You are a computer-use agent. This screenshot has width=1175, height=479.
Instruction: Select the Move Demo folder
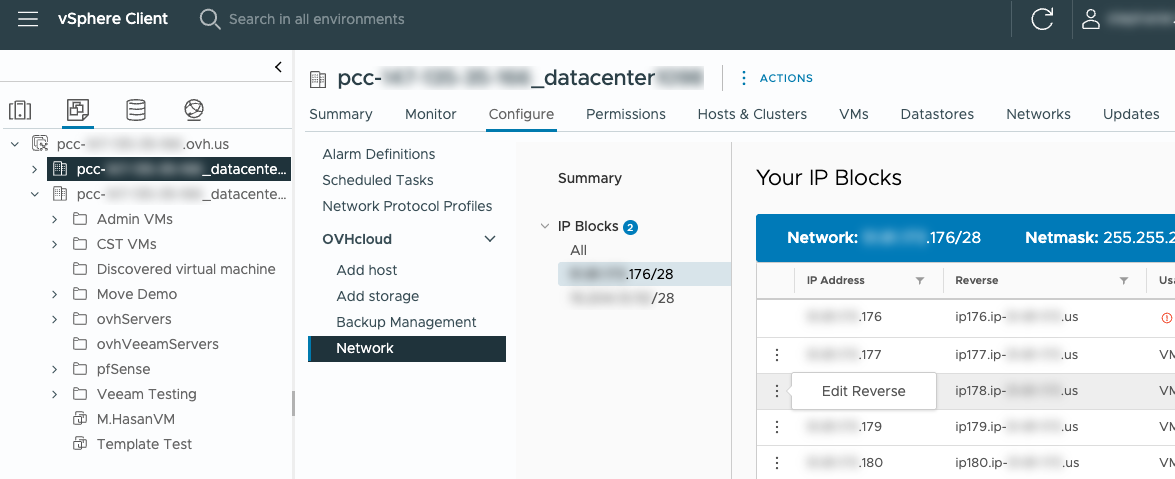click(x=137, y=294)
